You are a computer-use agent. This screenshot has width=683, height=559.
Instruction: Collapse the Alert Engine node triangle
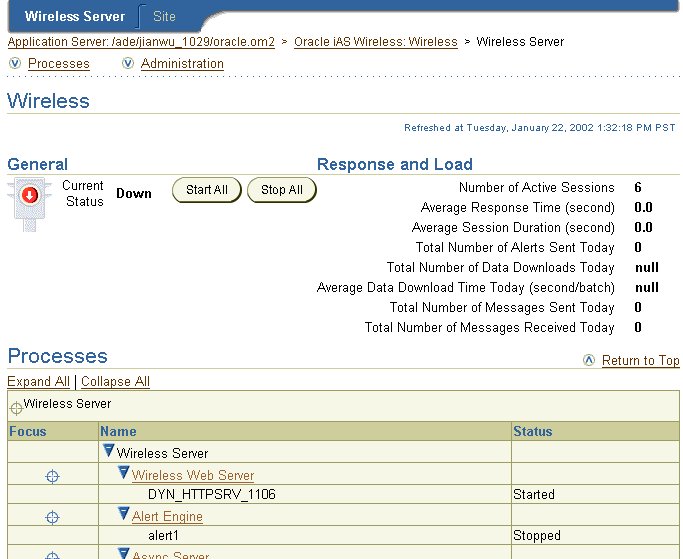(124, 513)
